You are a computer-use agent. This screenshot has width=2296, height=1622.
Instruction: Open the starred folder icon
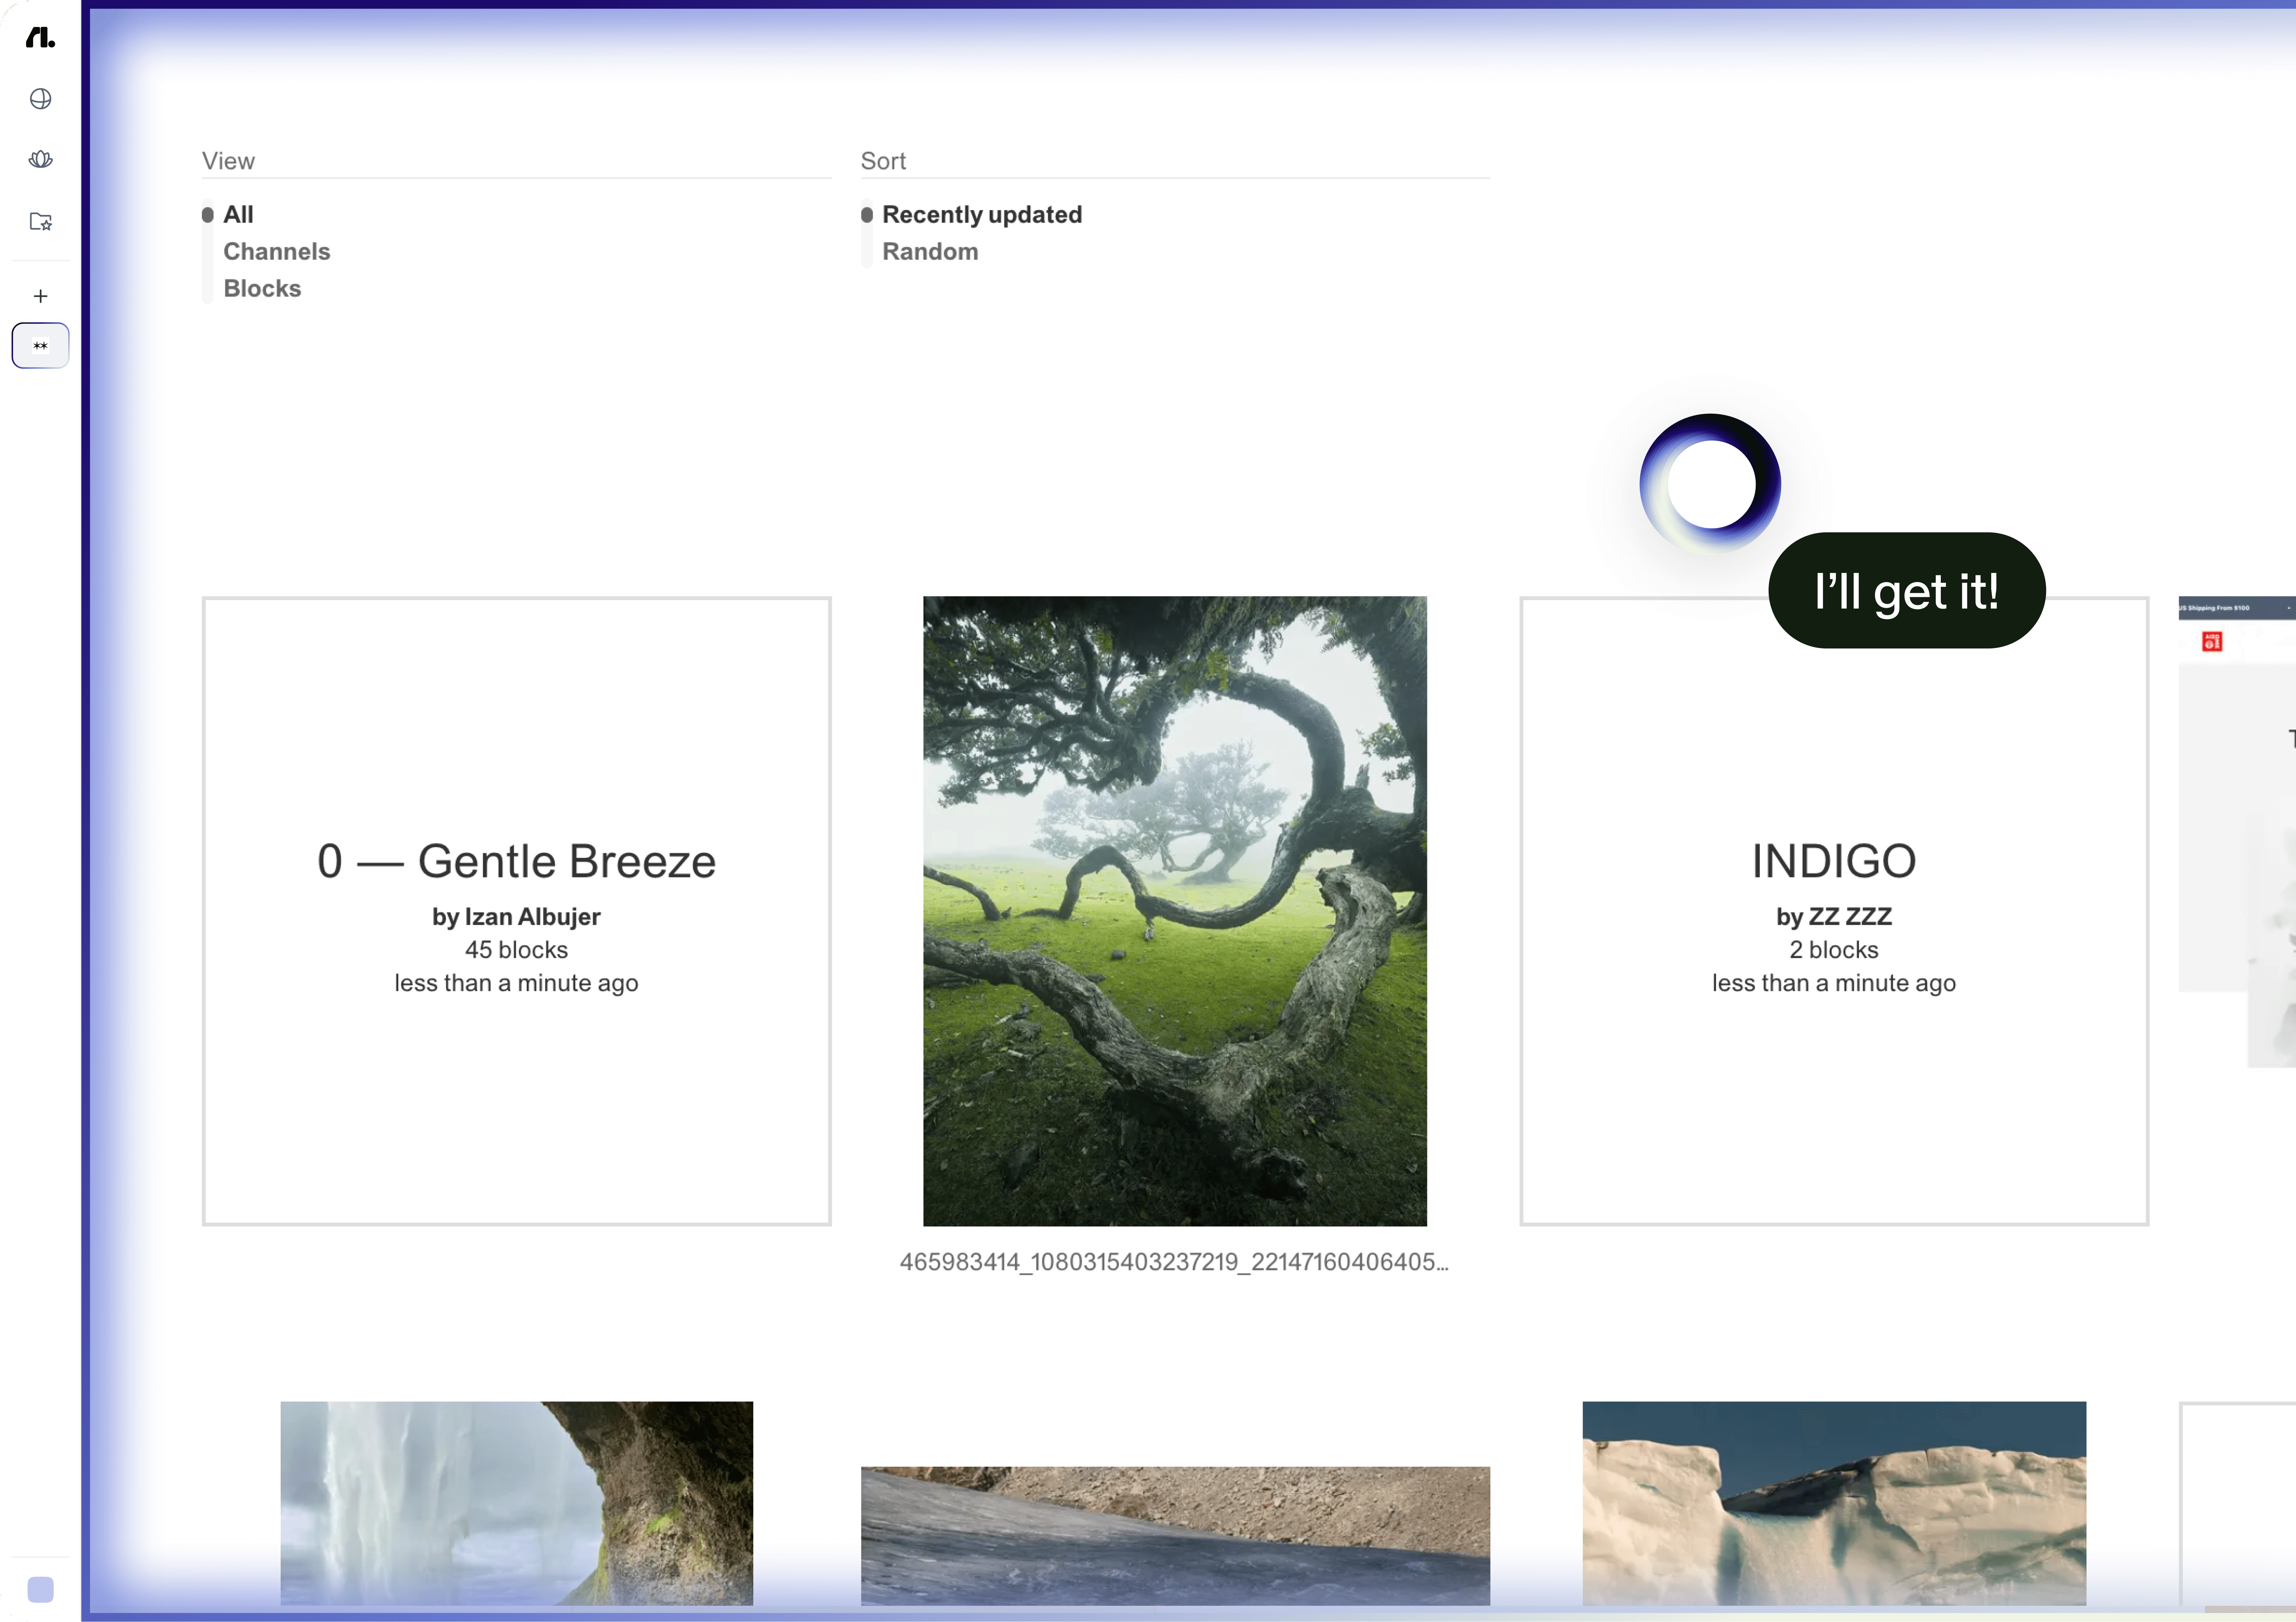tap(40, 222)
